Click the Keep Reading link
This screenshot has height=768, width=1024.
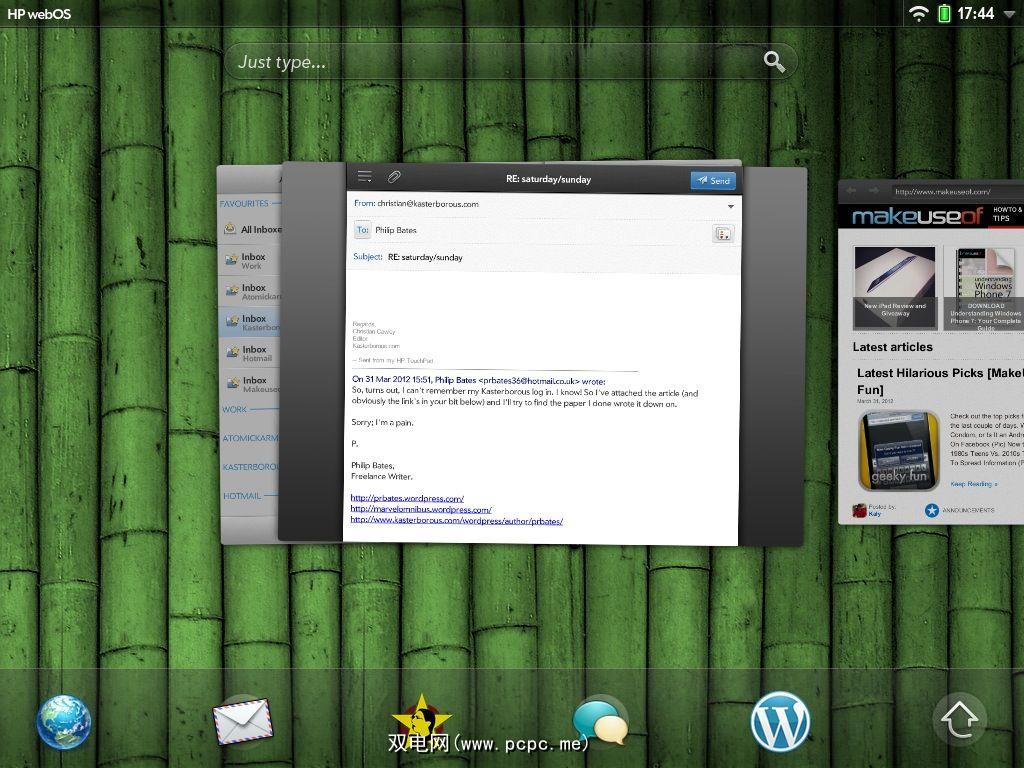click(973, 484)
